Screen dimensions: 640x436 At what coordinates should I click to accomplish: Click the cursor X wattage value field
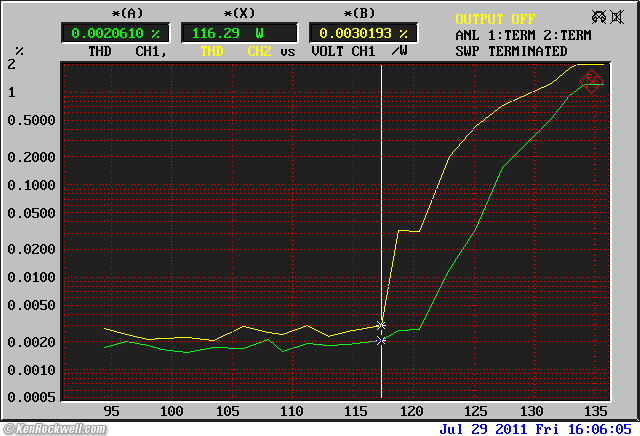239,33
